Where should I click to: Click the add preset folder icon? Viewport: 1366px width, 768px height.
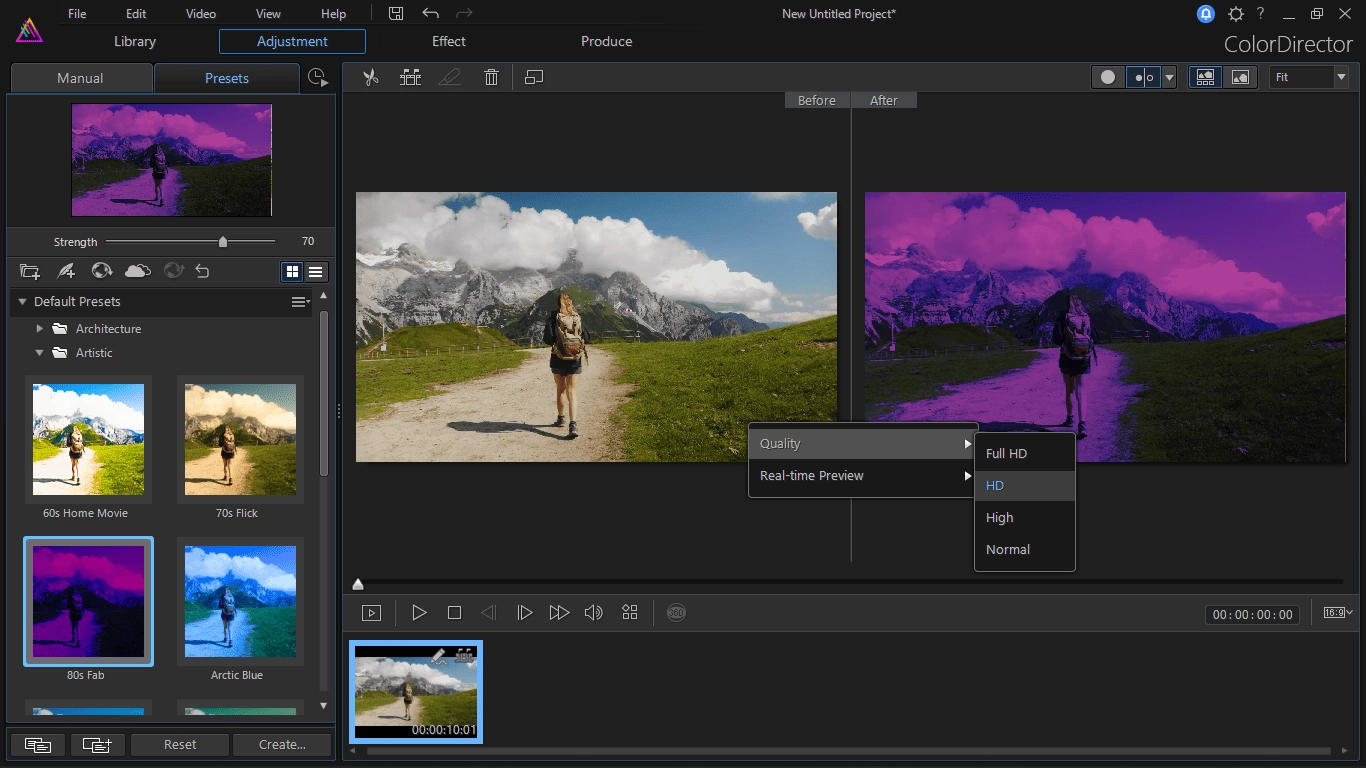(x=30, y=271)
